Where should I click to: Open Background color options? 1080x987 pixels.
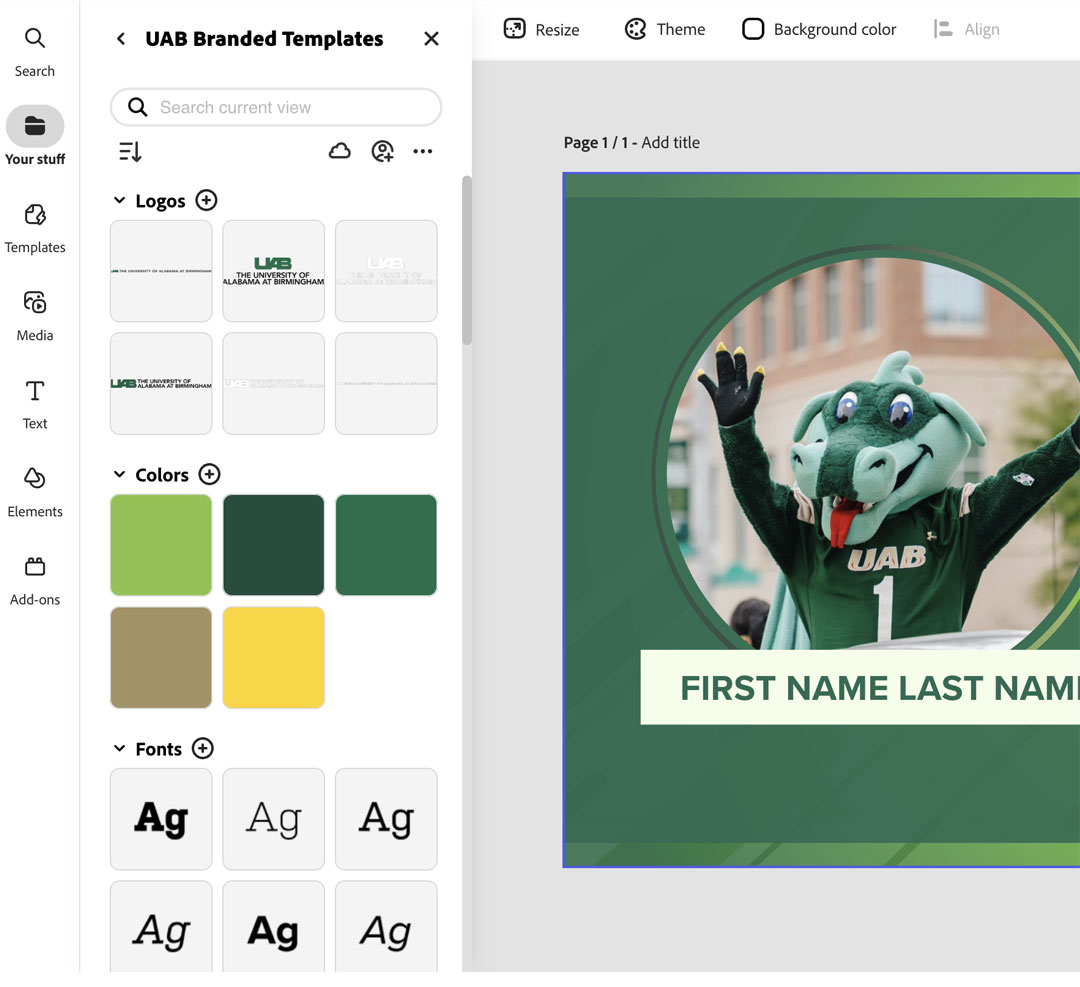pyautogui.click(x=818, y=29)
